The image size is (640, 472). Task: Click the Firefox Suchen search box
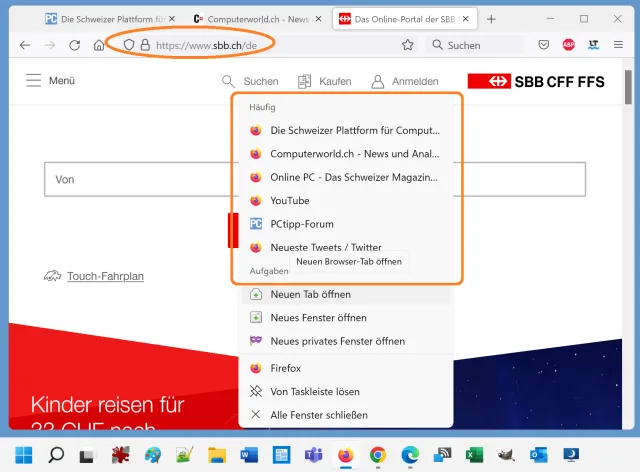(476, 45)
